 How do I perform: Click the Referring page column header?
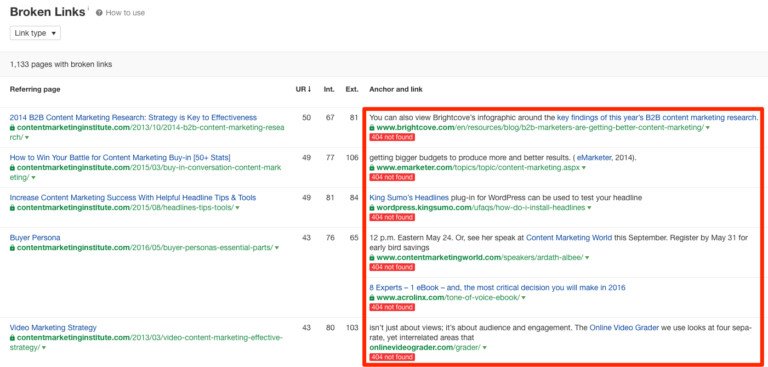[35, 89]
